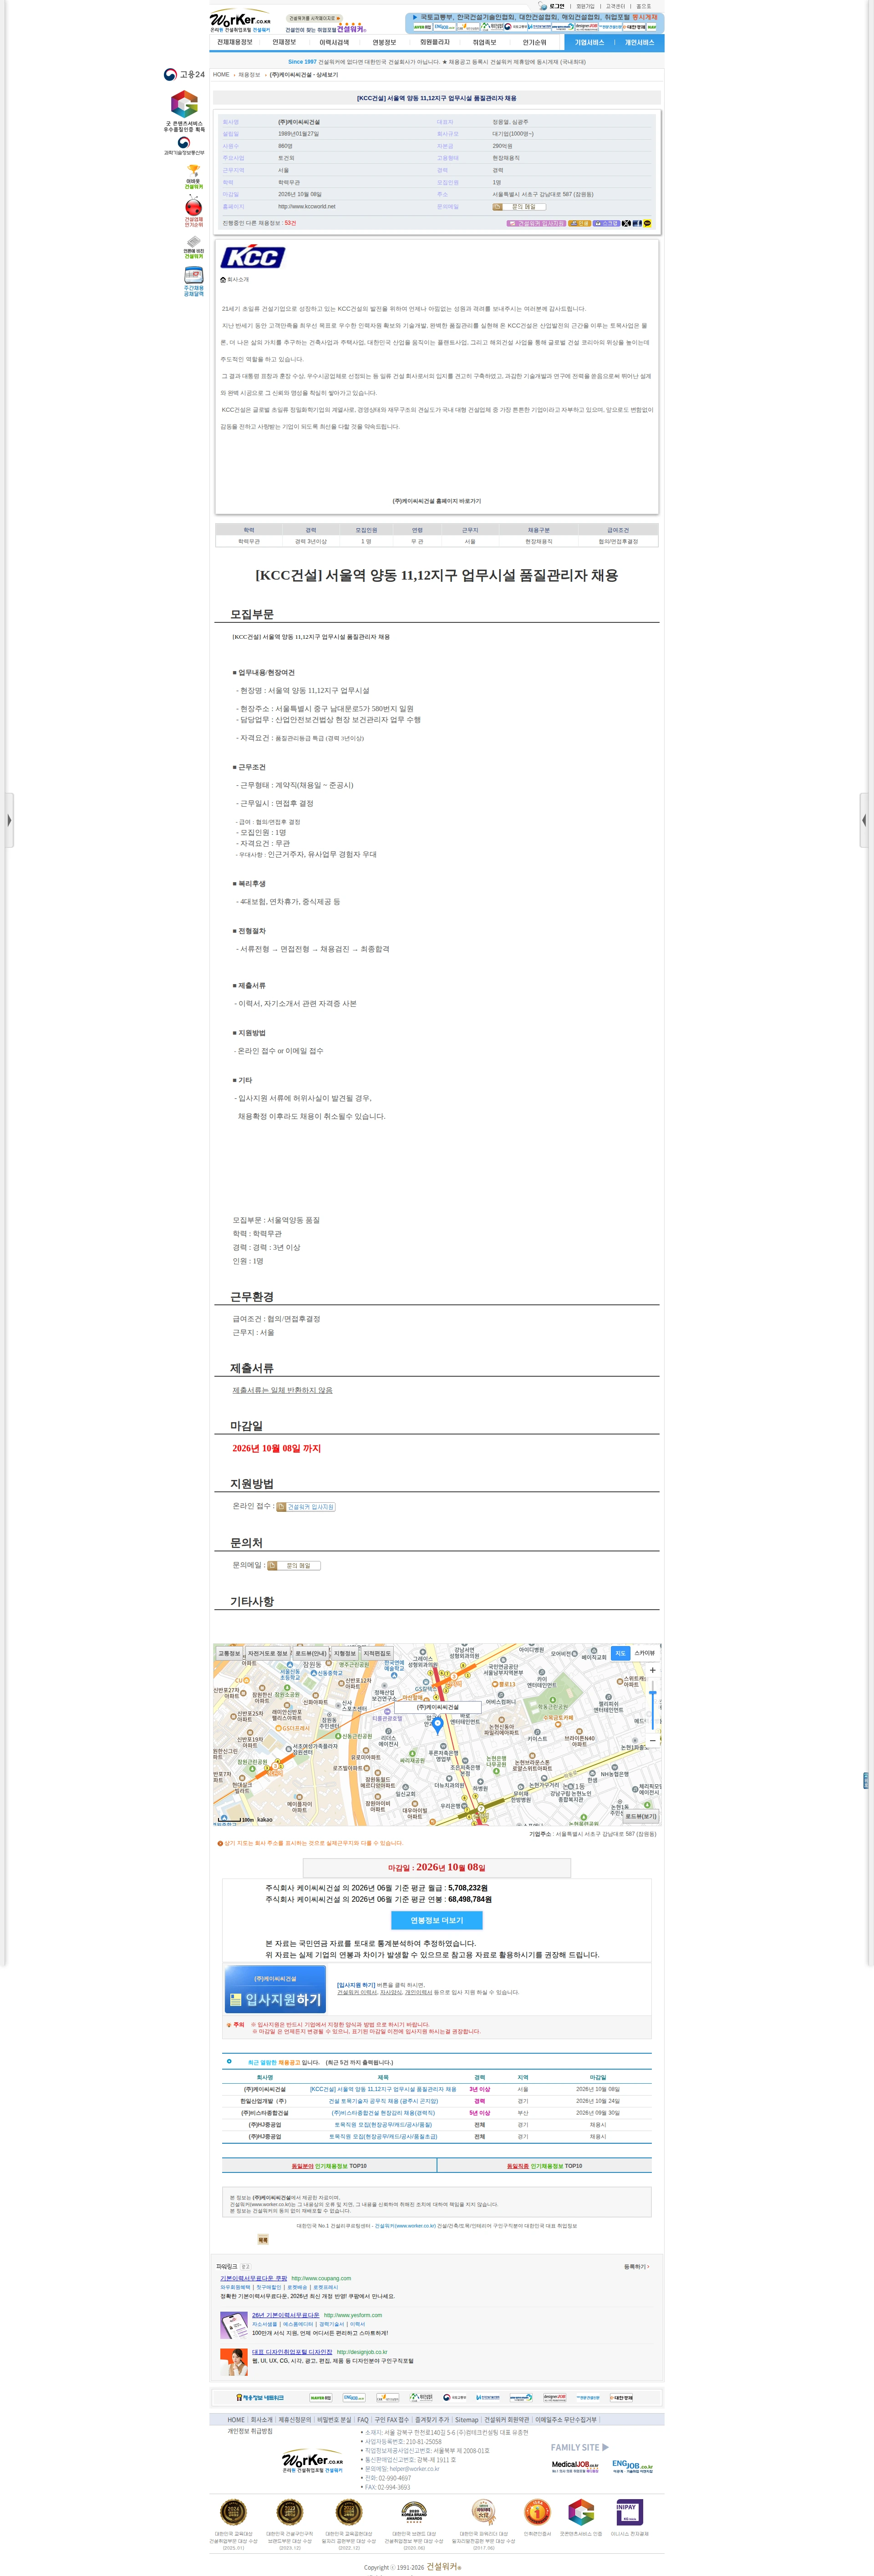Click the 문의 메일 button in company info
The image size is (874, 2576).
[519, 207]
